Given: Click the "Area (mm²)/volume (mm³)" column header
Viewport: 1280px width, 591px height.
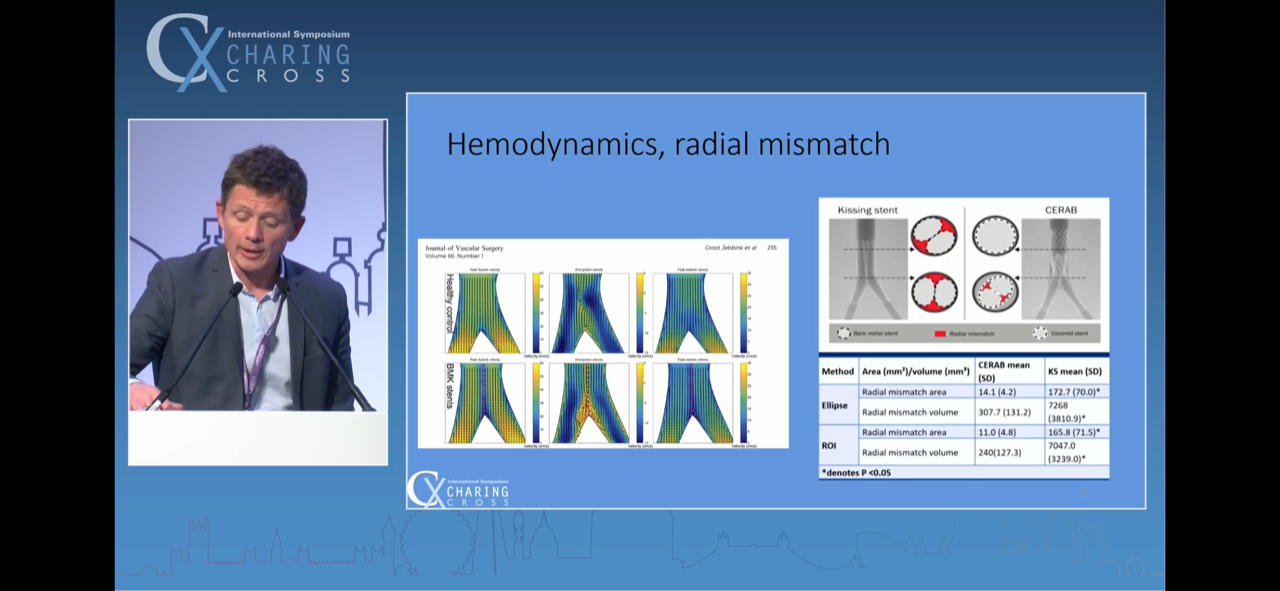Looking at the screenshot, I should tap(916, 371).
